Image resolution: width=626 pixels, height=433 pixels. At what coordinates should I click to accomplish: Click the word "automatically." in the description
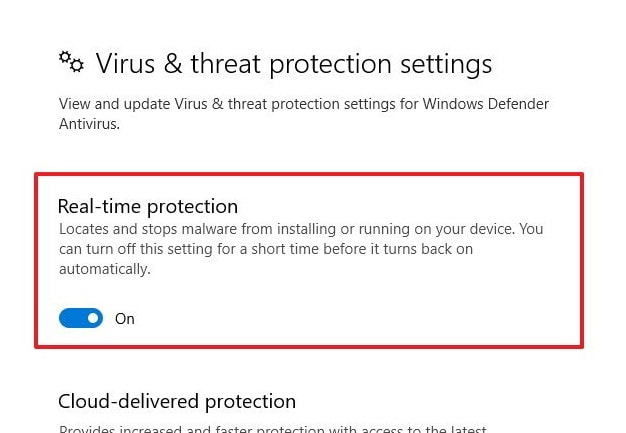(105, 269)
